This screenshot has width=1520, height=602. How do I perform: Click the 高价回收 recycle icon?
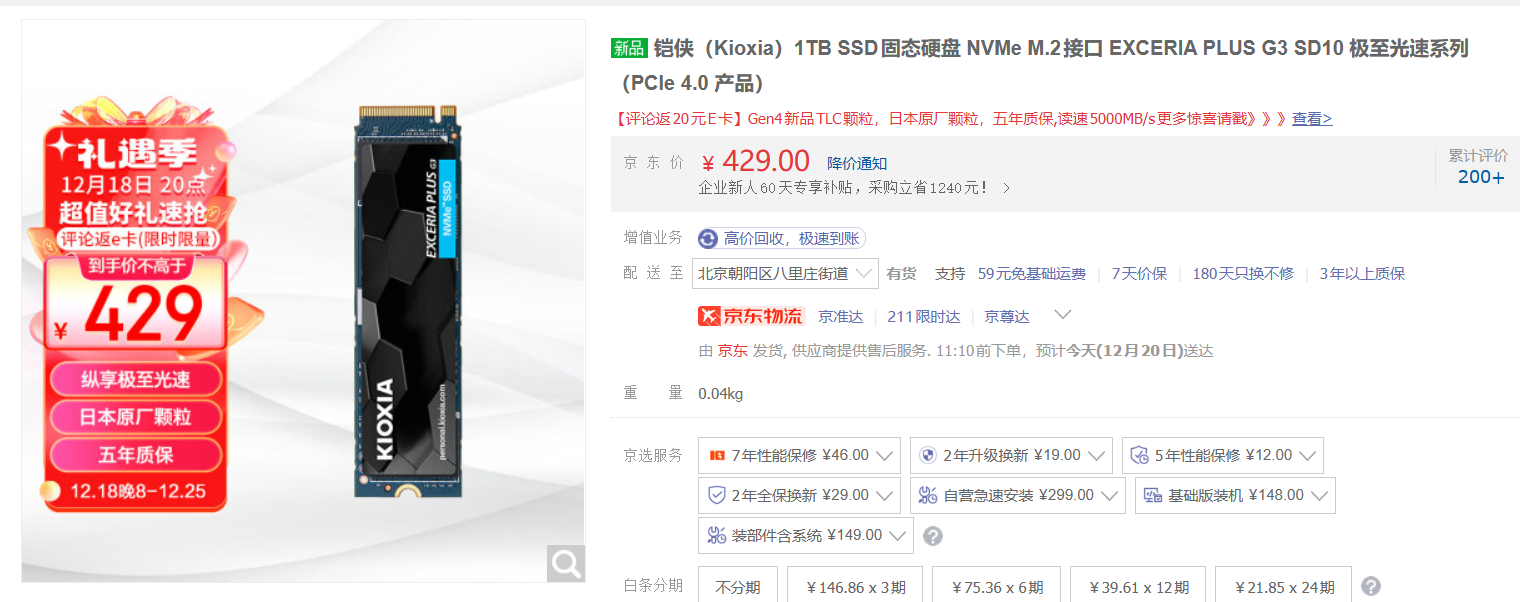708,238
